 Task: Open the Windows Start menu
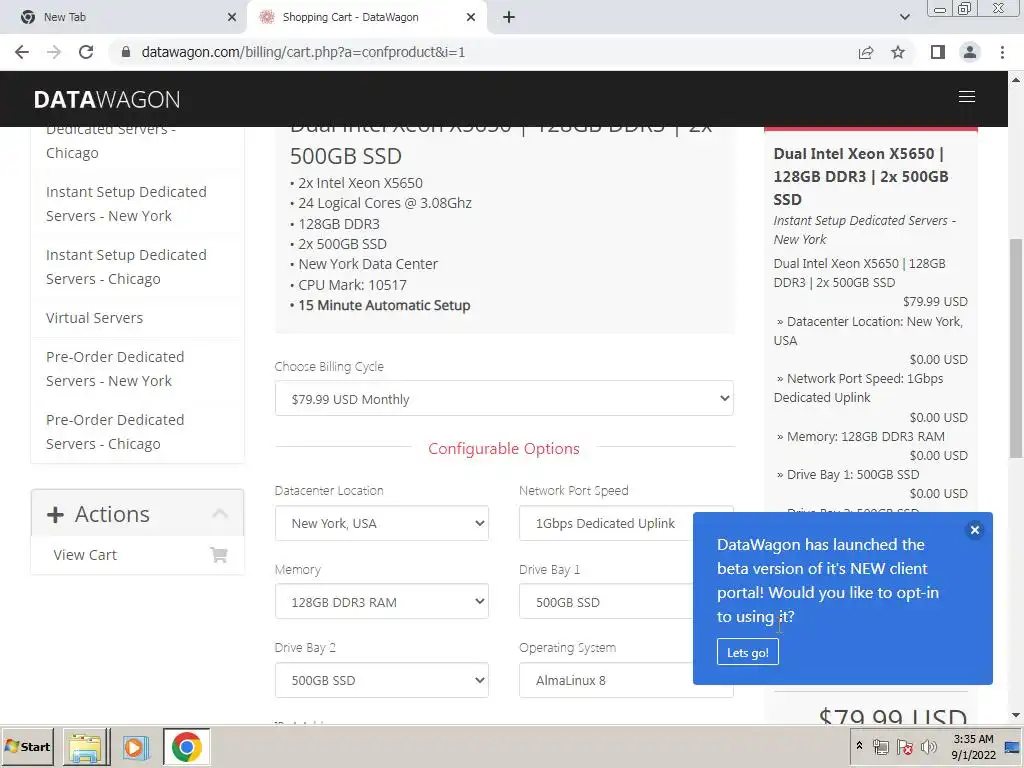click(x=27, y=746)
